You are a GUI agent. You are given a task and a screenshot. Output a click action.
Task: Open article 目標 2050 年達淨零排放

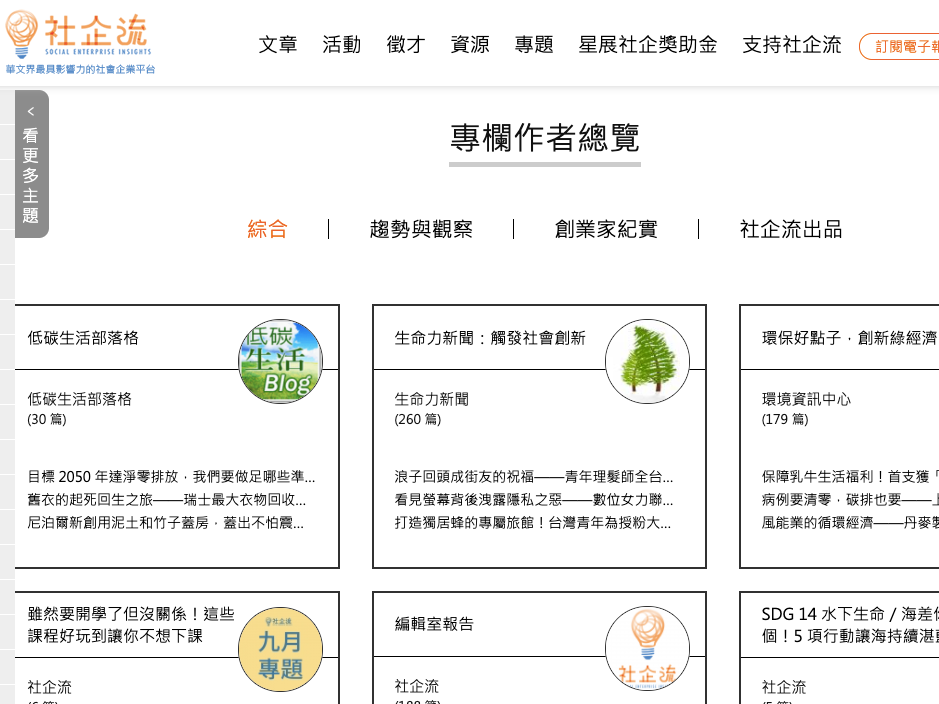tap(171, 476)
